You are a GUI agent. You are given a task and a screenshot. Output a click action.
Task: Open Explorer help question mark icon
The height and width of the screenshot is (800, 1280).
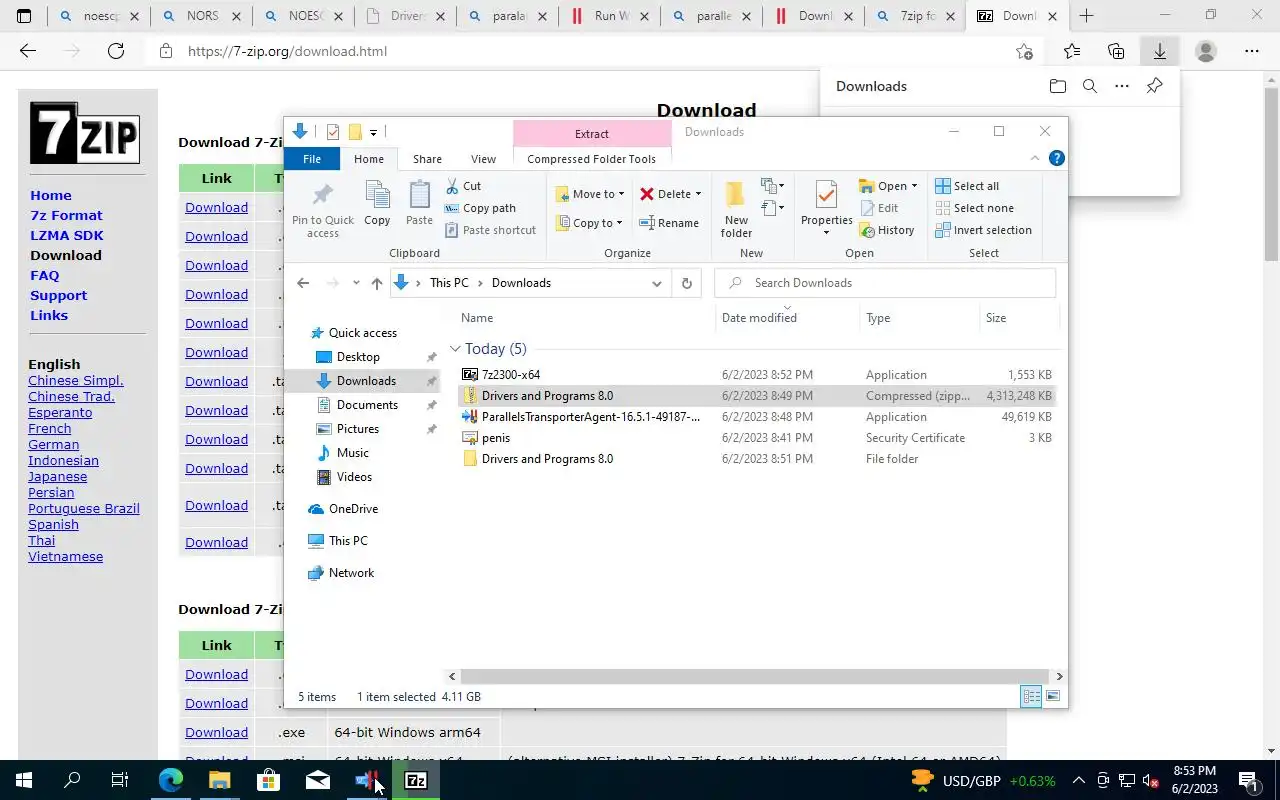click(x=1056, y=158)
